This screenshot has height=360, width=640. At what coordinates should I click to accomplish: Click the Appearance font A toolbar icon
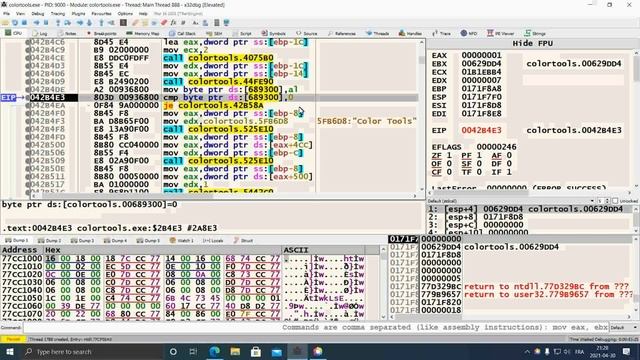tap(195, 23)
